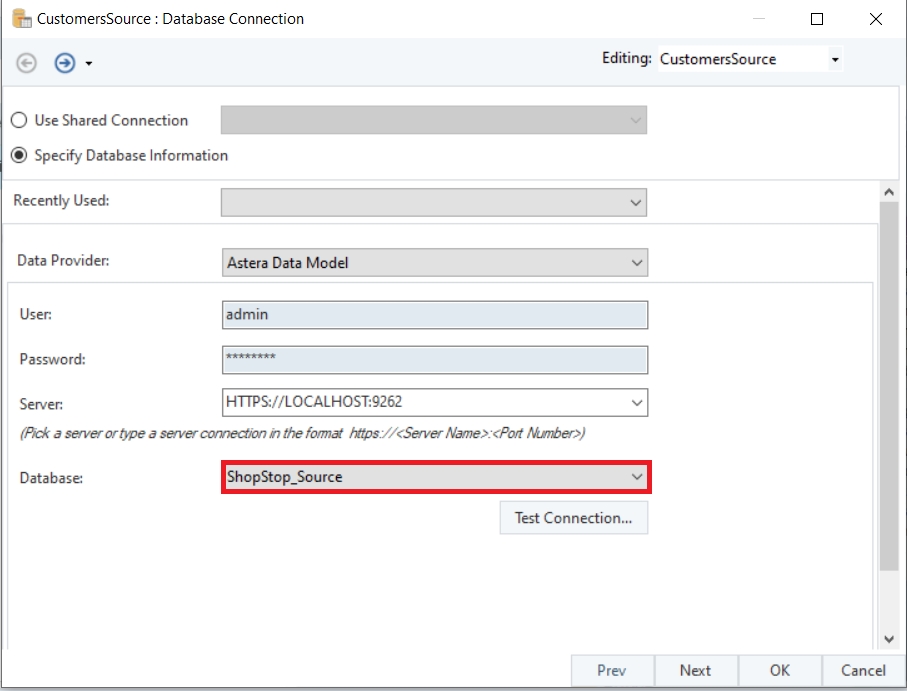Select Specify Database Information radio button
907x691 pixels.
point(19,156)
